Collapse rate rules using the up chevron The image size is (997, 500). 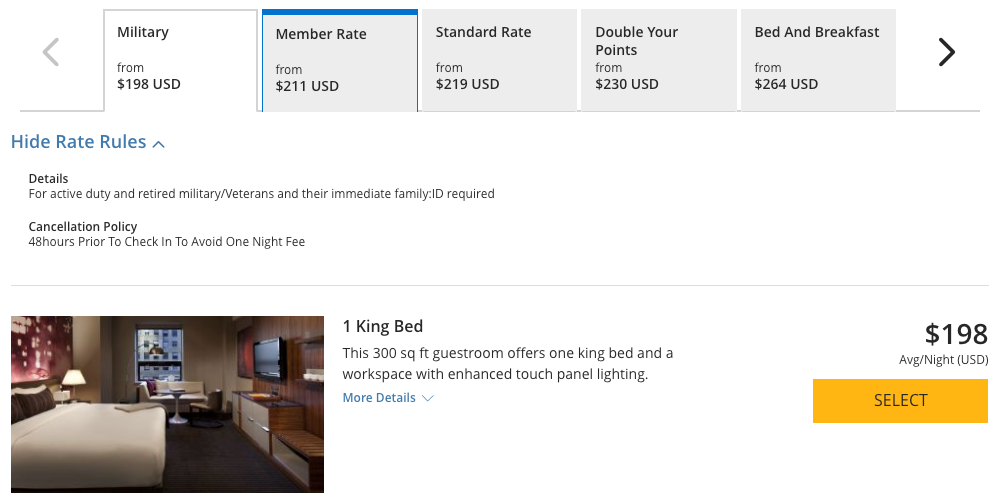coord(158,144)
